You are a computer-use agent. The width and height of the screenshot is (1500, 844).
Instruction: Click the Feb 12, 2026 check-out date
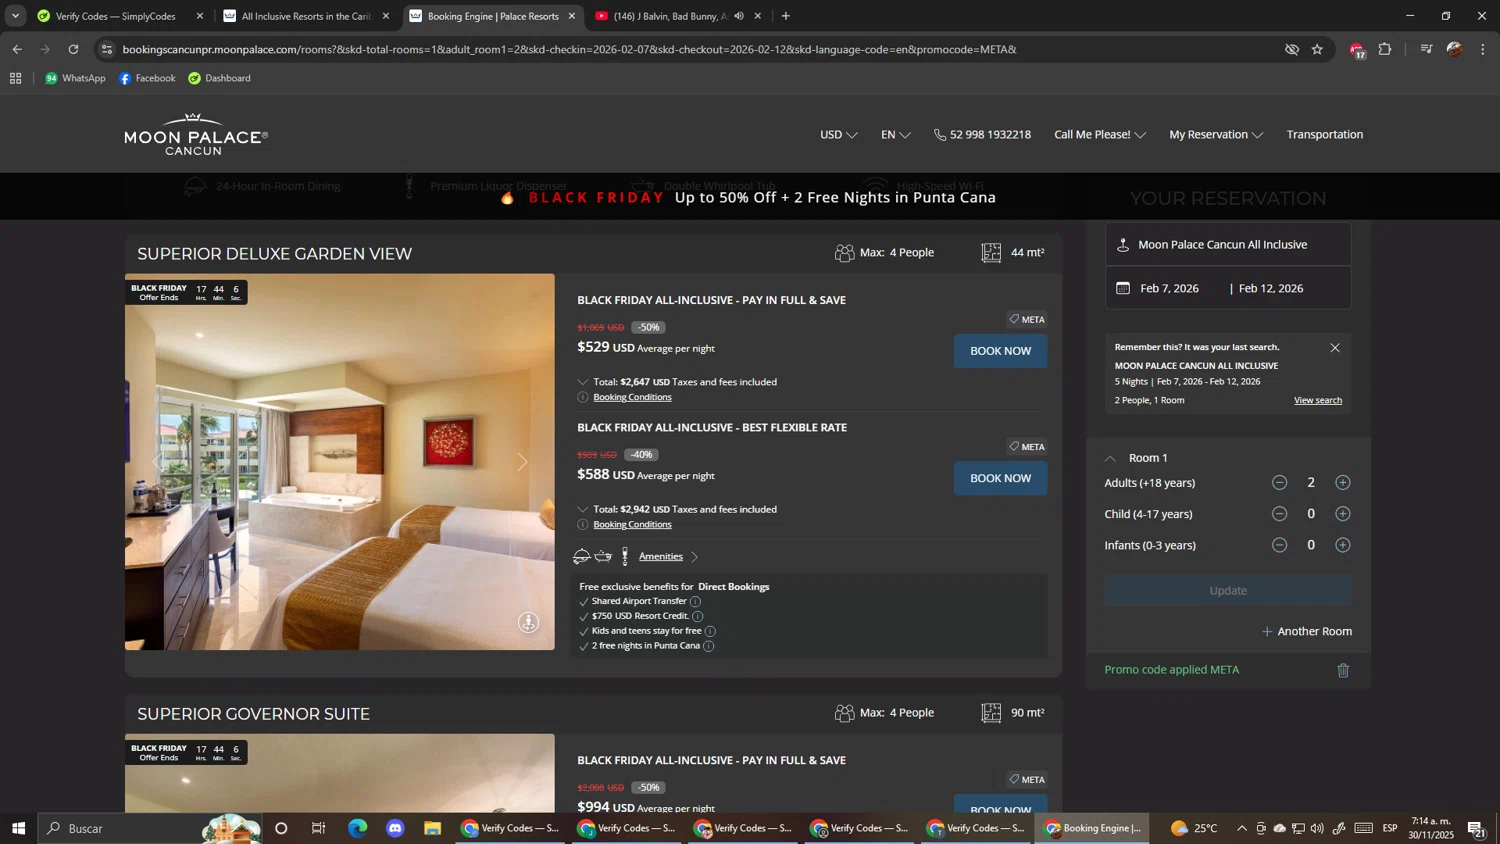pyautogui.click(x=1270, y=288)
